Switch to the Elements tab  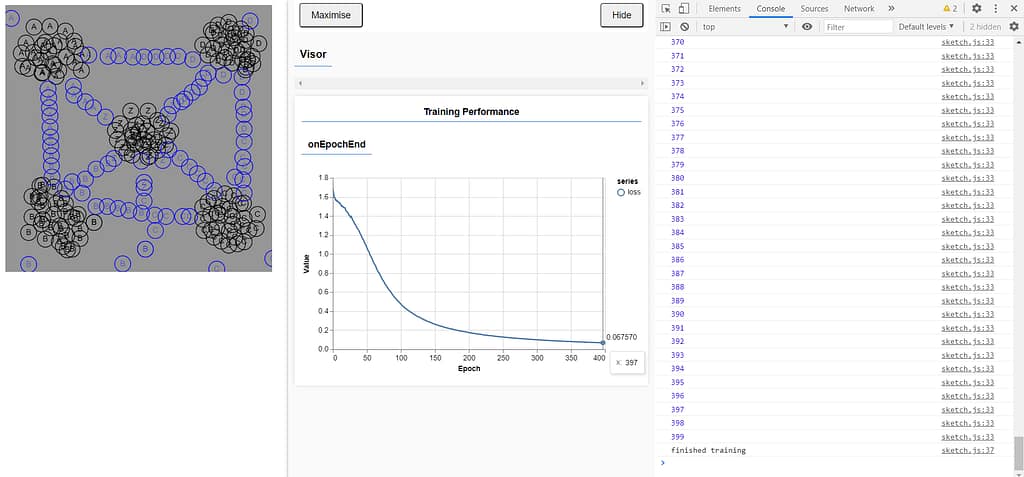[724, 9]
